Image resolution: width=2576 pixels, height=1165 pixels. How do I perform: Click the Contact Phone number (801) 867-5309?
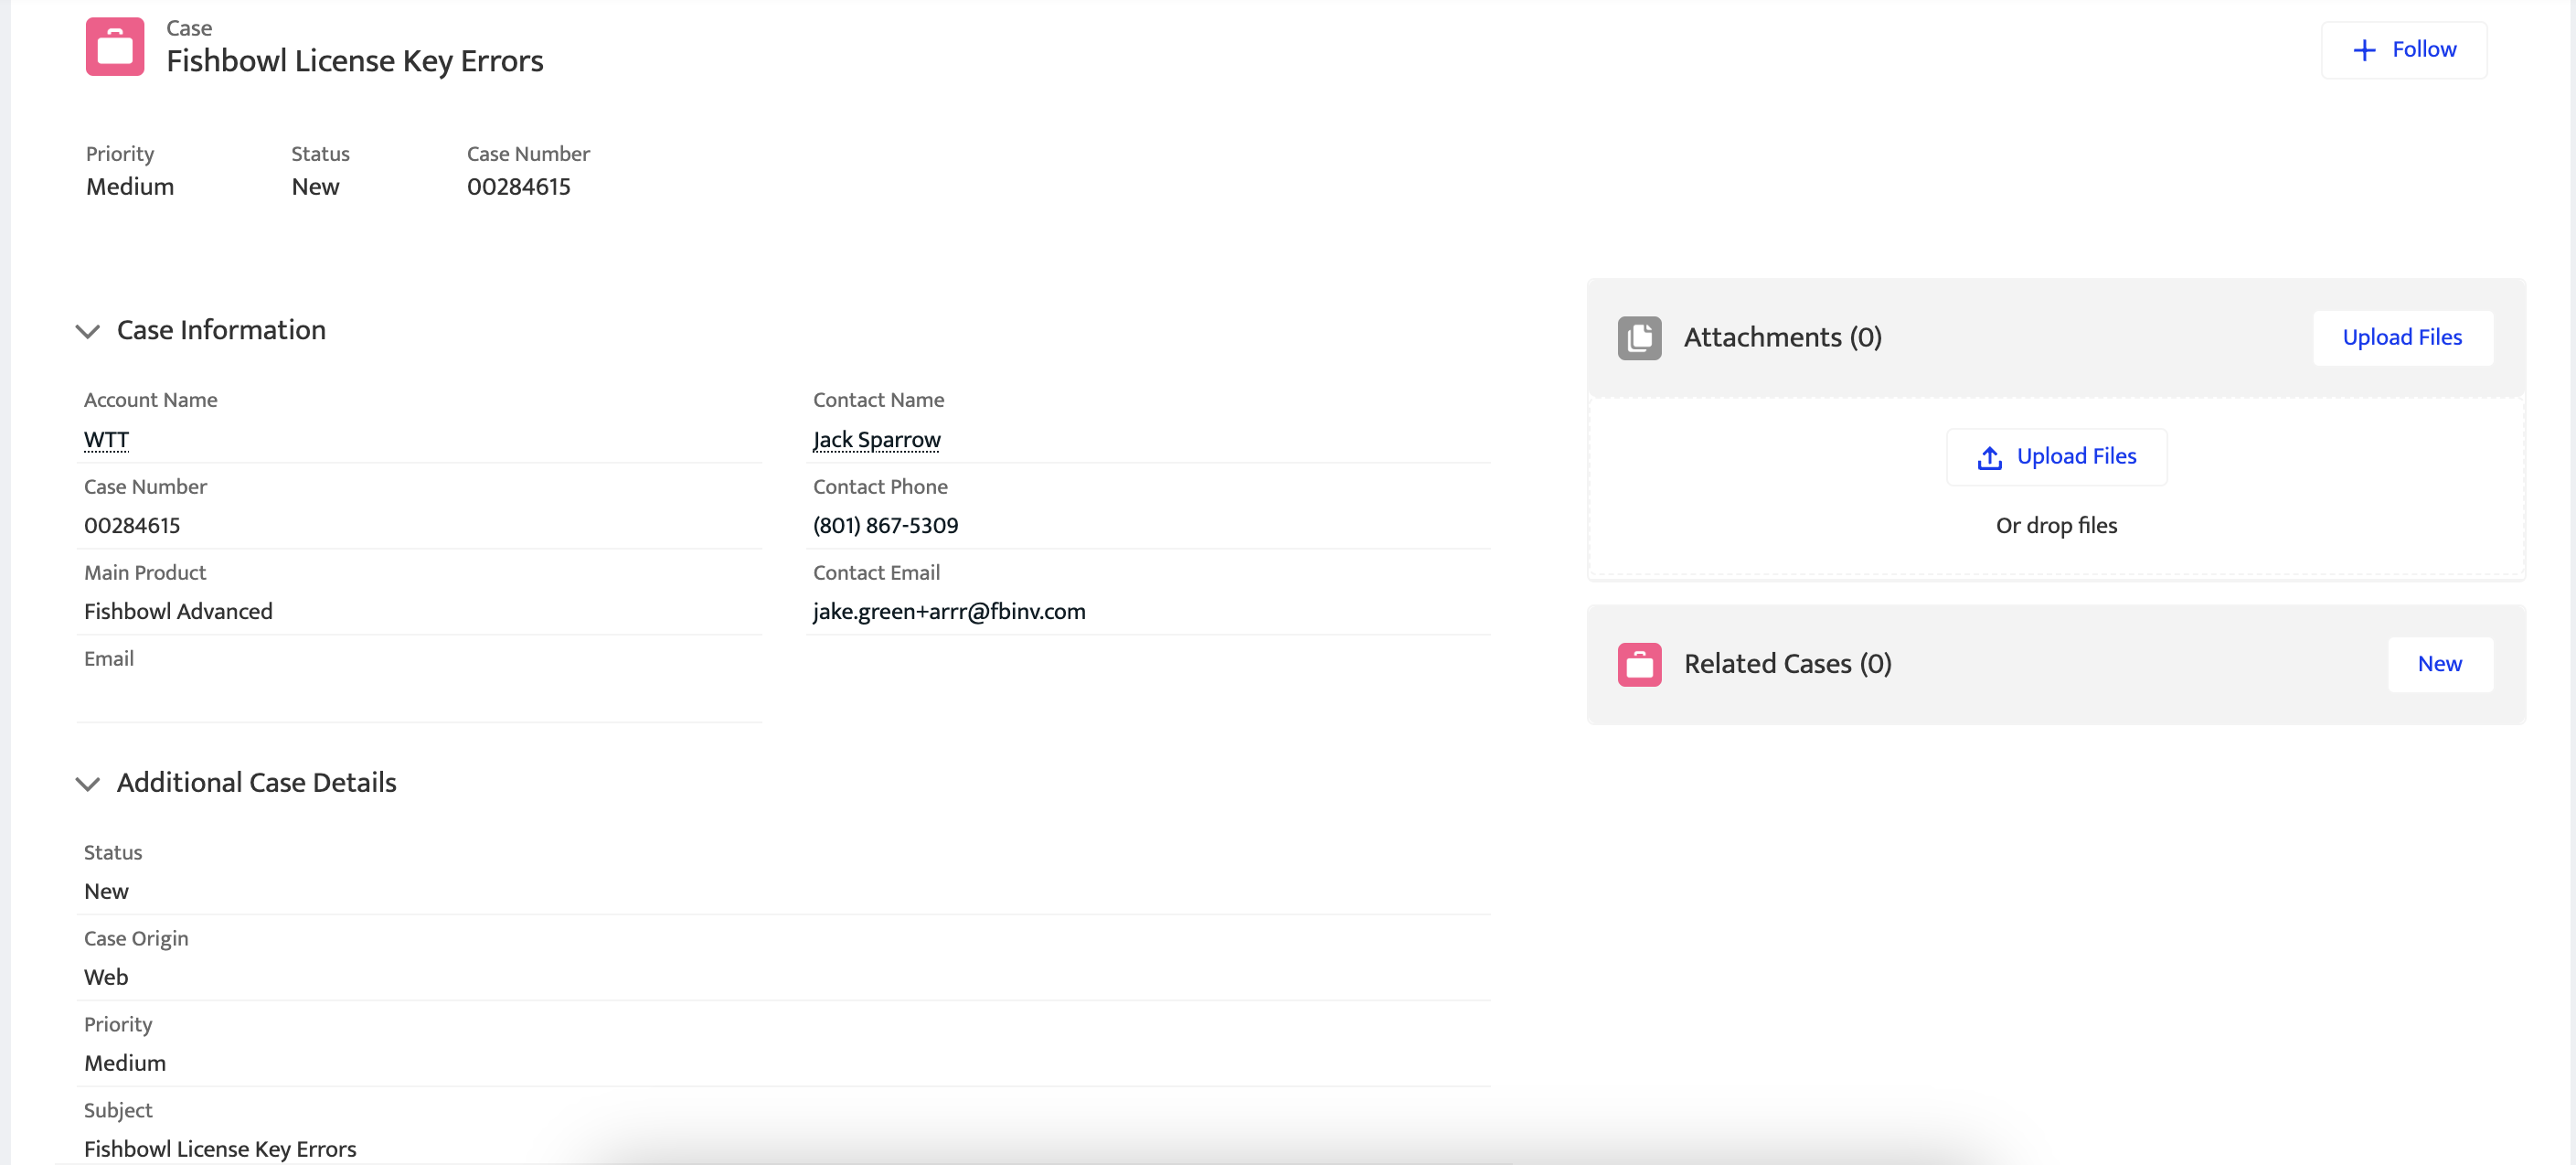(x=885, y=525)
